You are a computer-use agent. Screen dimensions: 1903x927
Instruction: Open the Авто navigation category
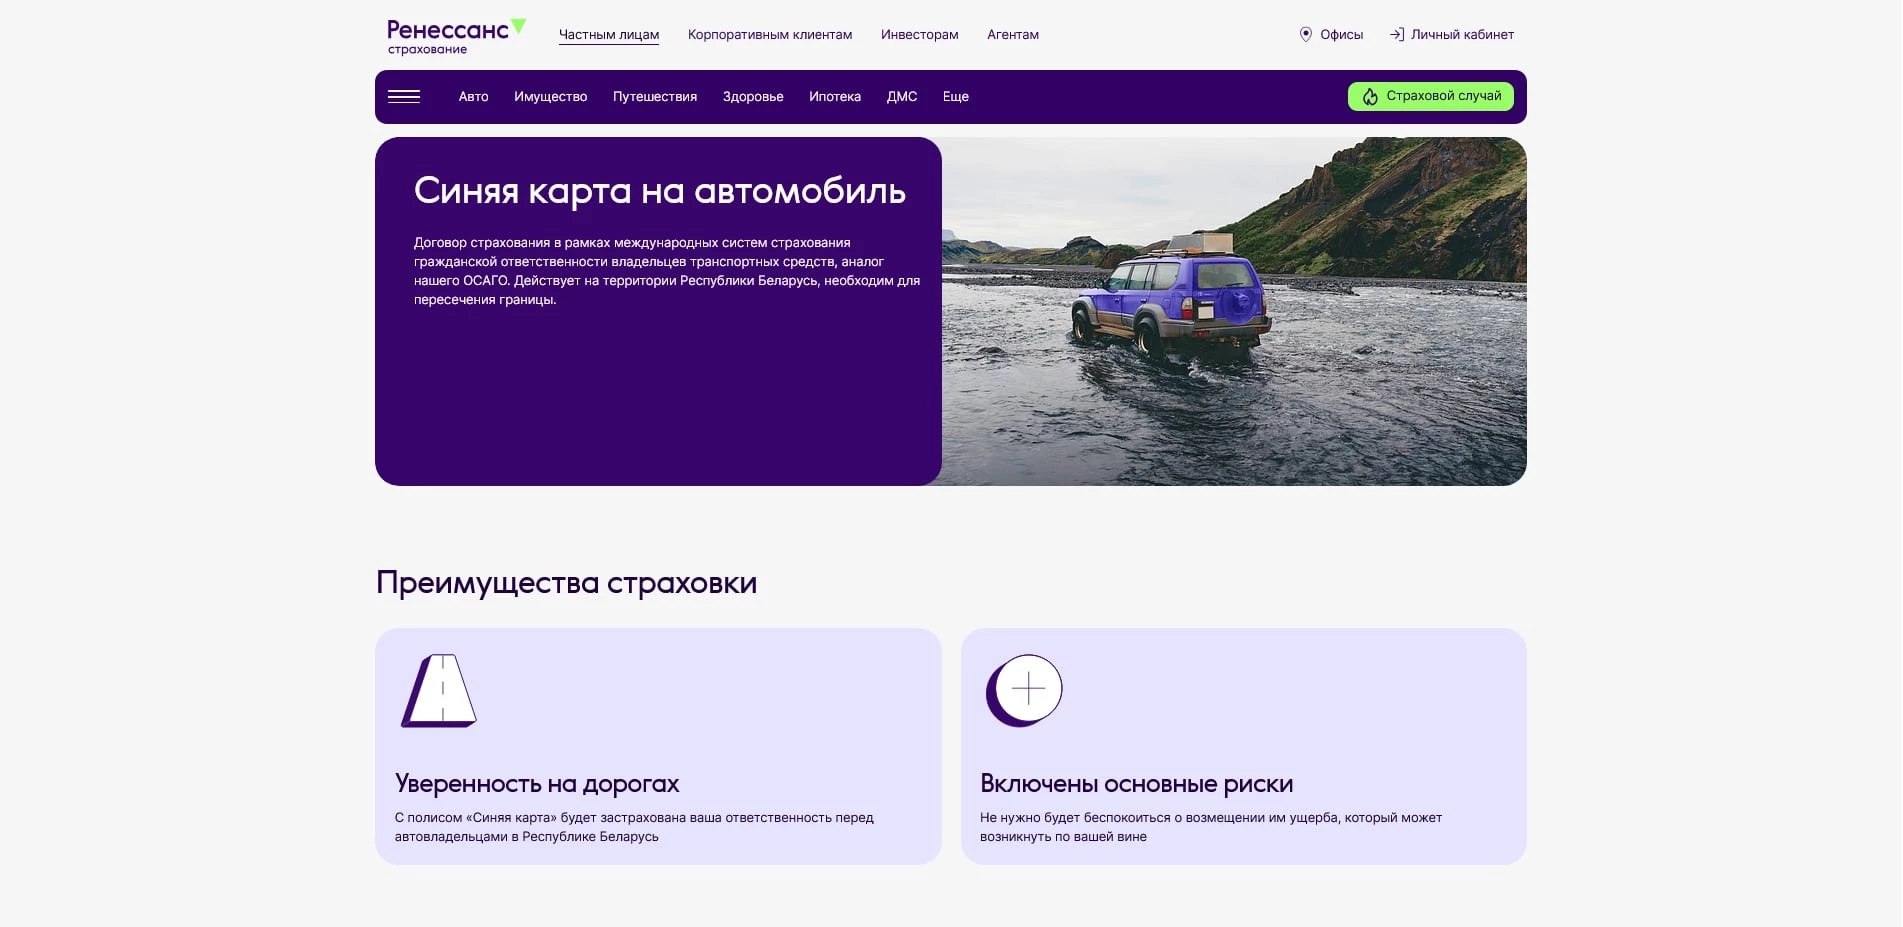(x=473, y=96)
